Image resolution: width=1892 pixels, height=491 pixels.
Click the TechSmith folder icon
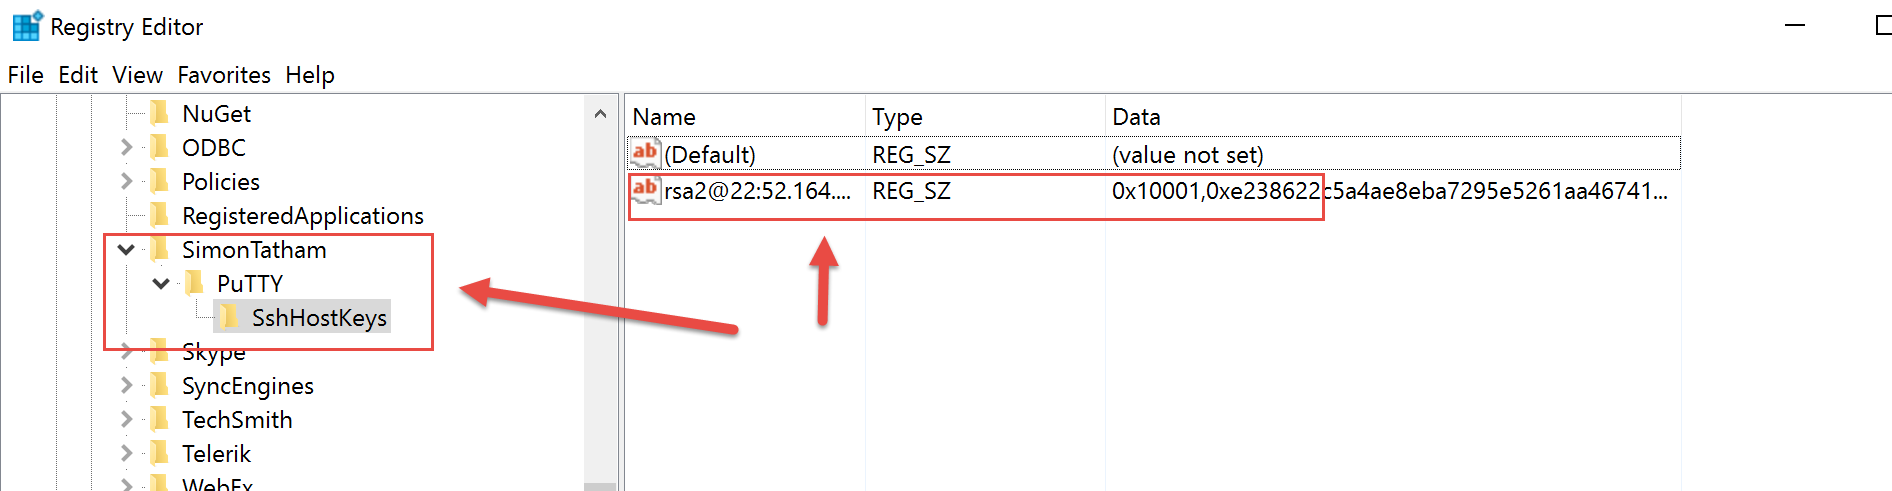click(x=159, y=419)
